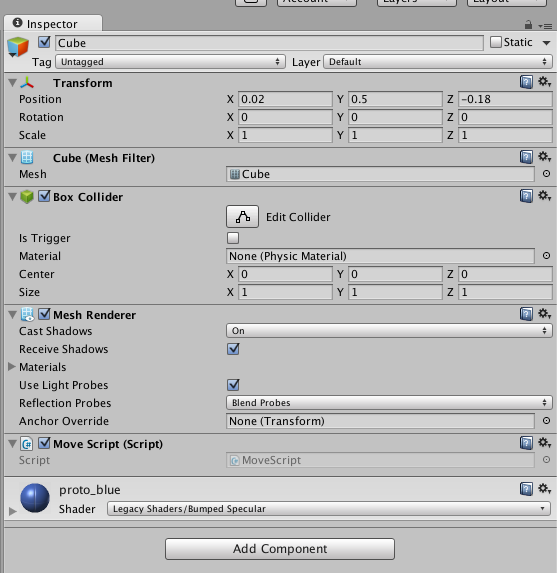Click the green Box Collider icon

27,197
